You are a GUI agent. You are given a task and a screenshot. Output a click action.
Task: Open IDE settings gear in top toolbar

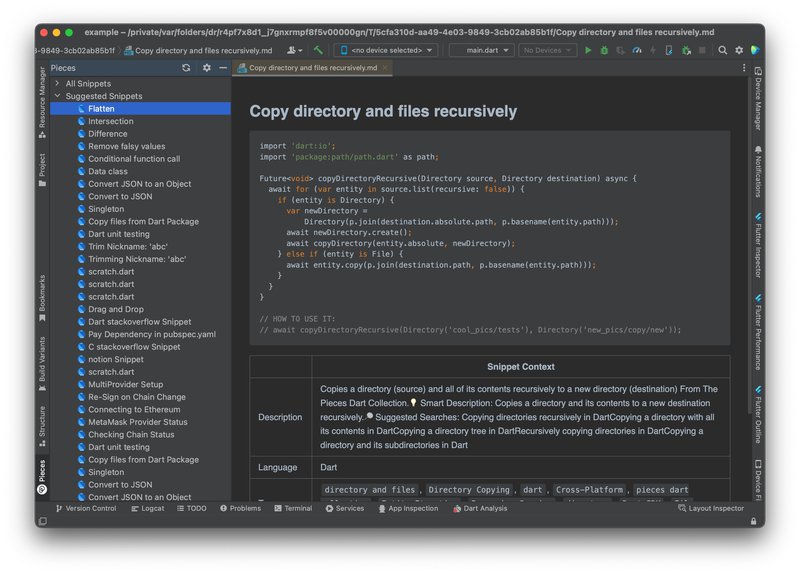click(x=739, y=50)
